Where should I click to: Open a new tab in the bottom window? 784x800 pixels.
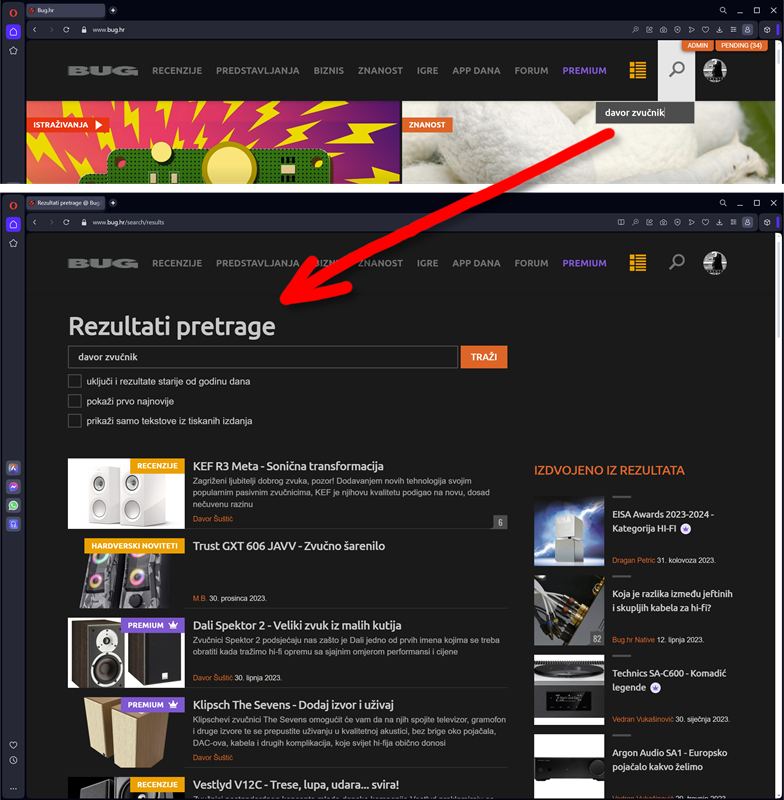pos(113,203)
